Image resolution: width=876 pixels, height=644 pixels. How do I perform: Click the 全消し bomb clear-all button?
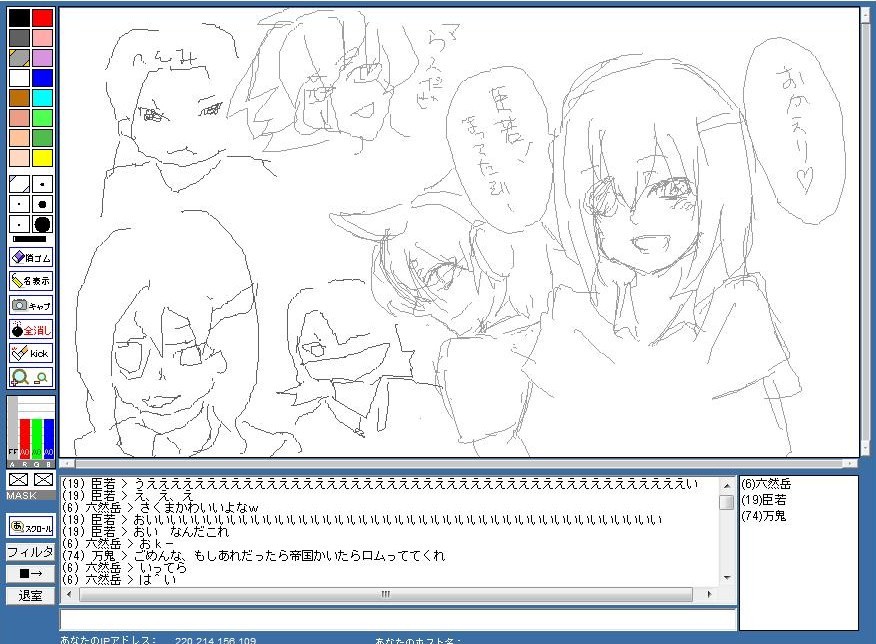point(31,330)
